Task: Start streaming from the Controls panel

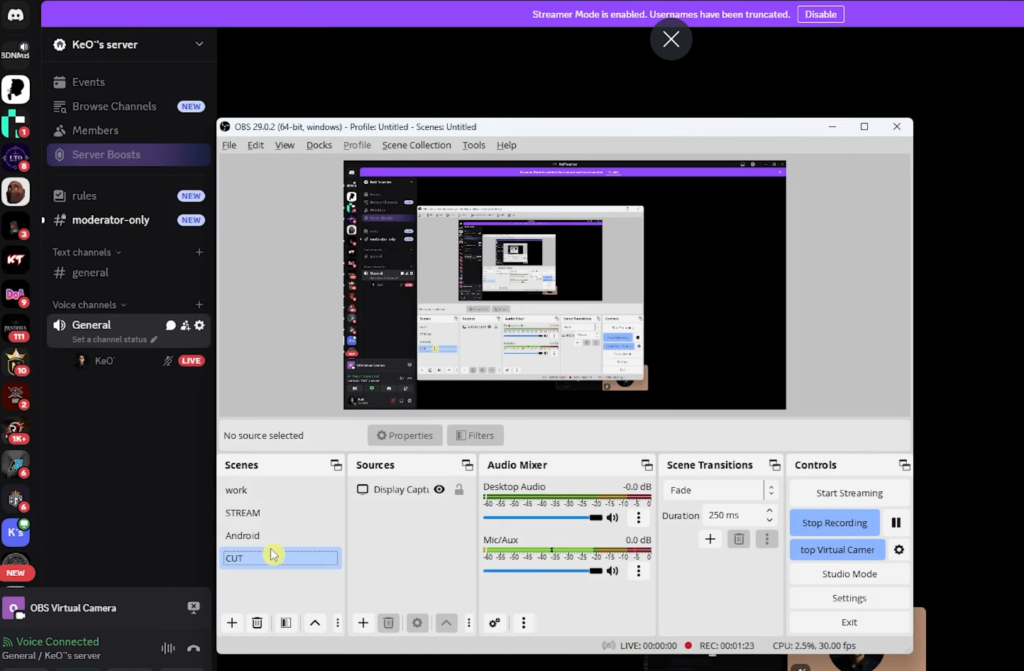Action: [849, 492]
